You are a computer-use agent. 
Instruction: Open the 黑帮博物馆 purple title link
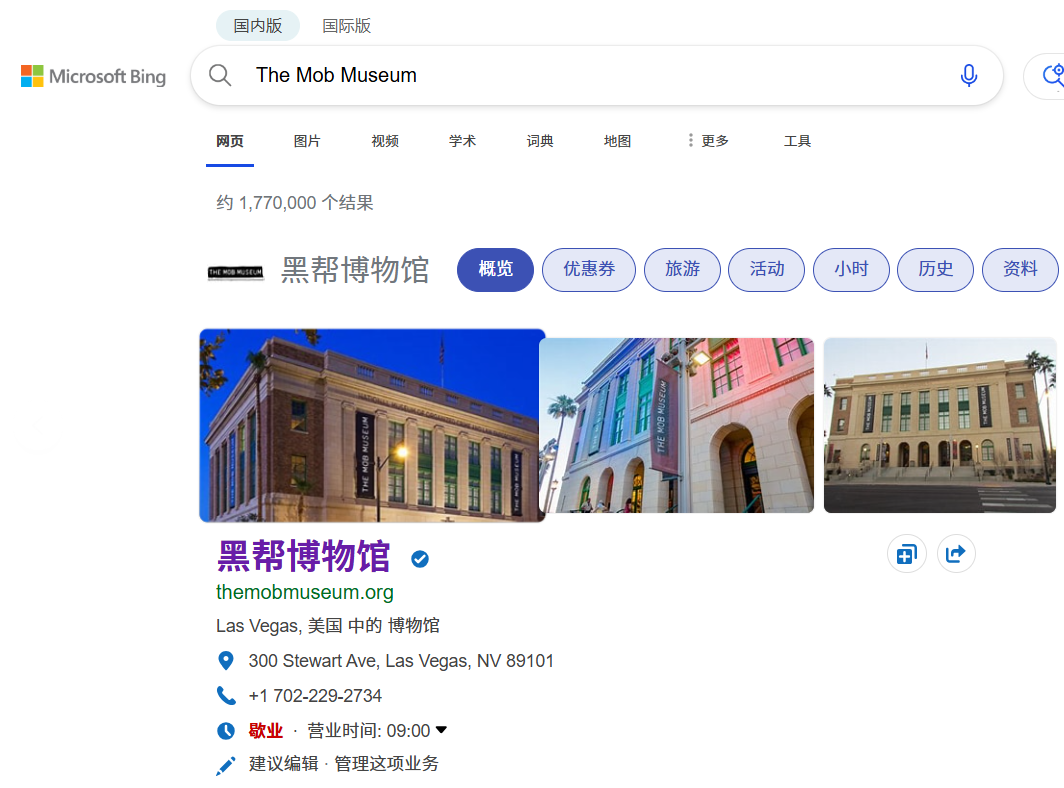(x=303, y=557)
